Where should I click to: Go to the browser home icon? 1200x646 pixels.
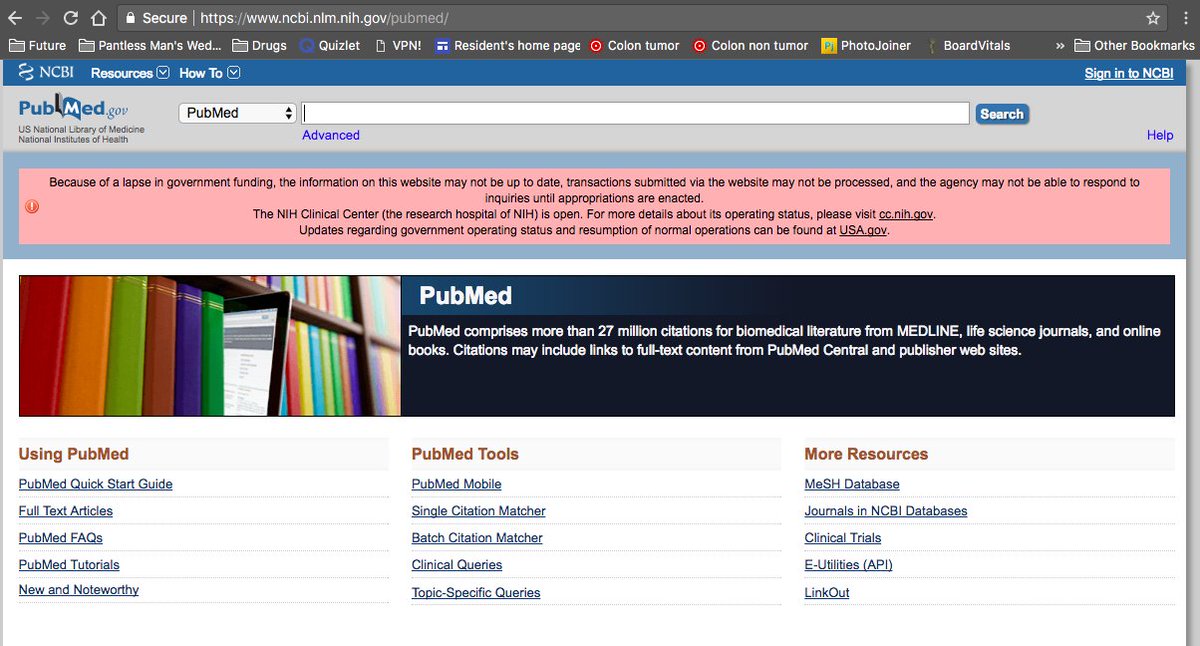tap(98, 18)
